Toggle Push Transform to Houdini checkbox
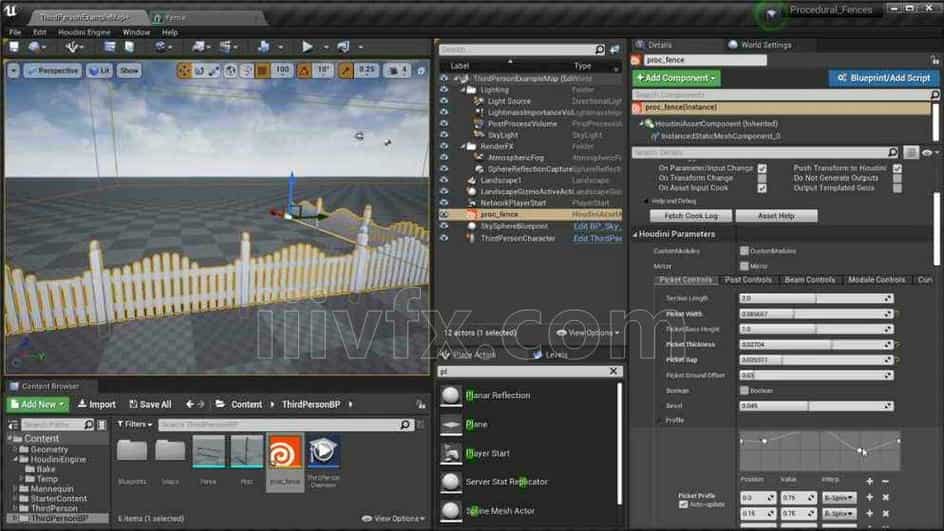Image resolution: width=944 pixels, height=531 pixels. [x=897, y=169]
